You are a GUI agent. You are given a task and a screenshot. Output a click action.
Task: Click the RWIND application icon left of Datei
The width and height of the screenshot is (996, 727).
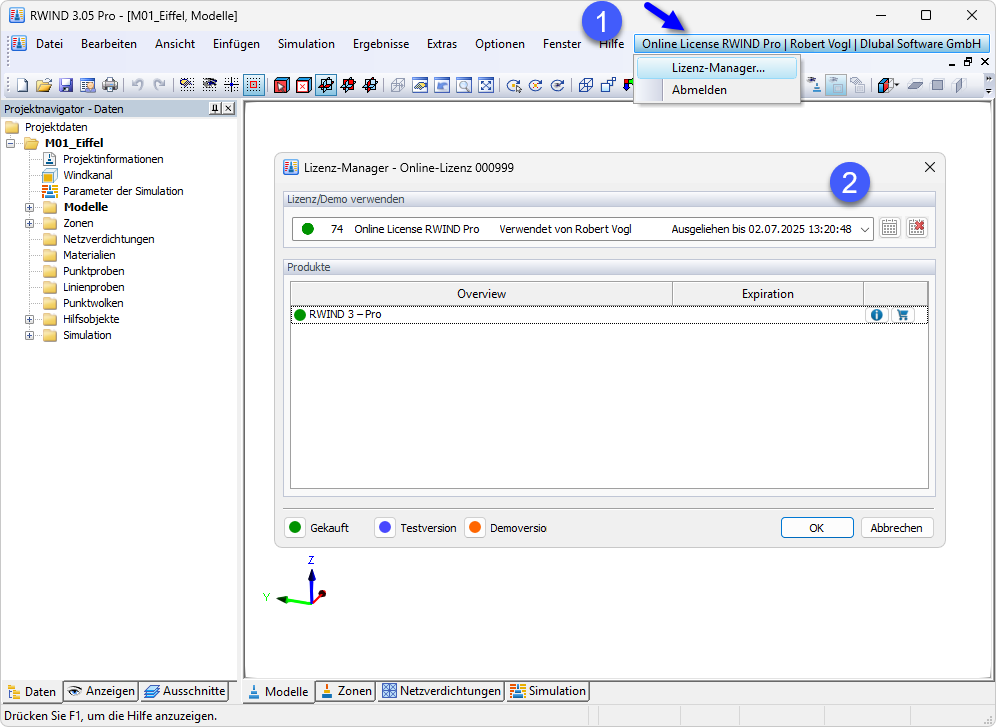(20, 44)
